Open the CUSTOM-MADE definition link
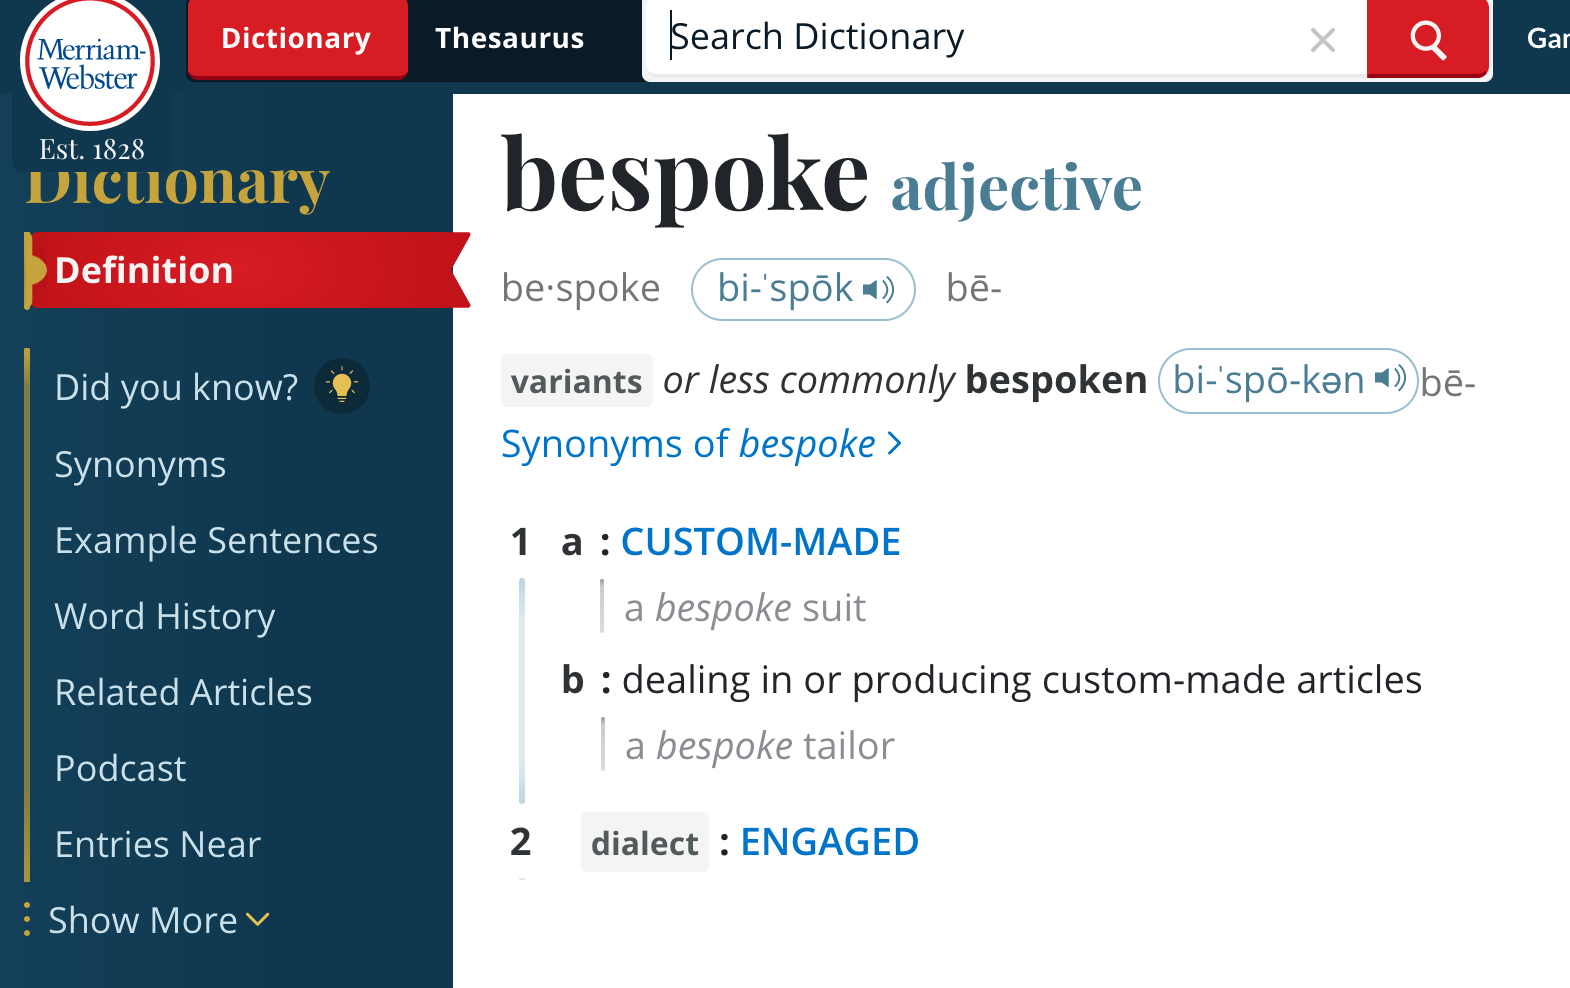This screenshot has height=988, width=1570. coord(761,542)
